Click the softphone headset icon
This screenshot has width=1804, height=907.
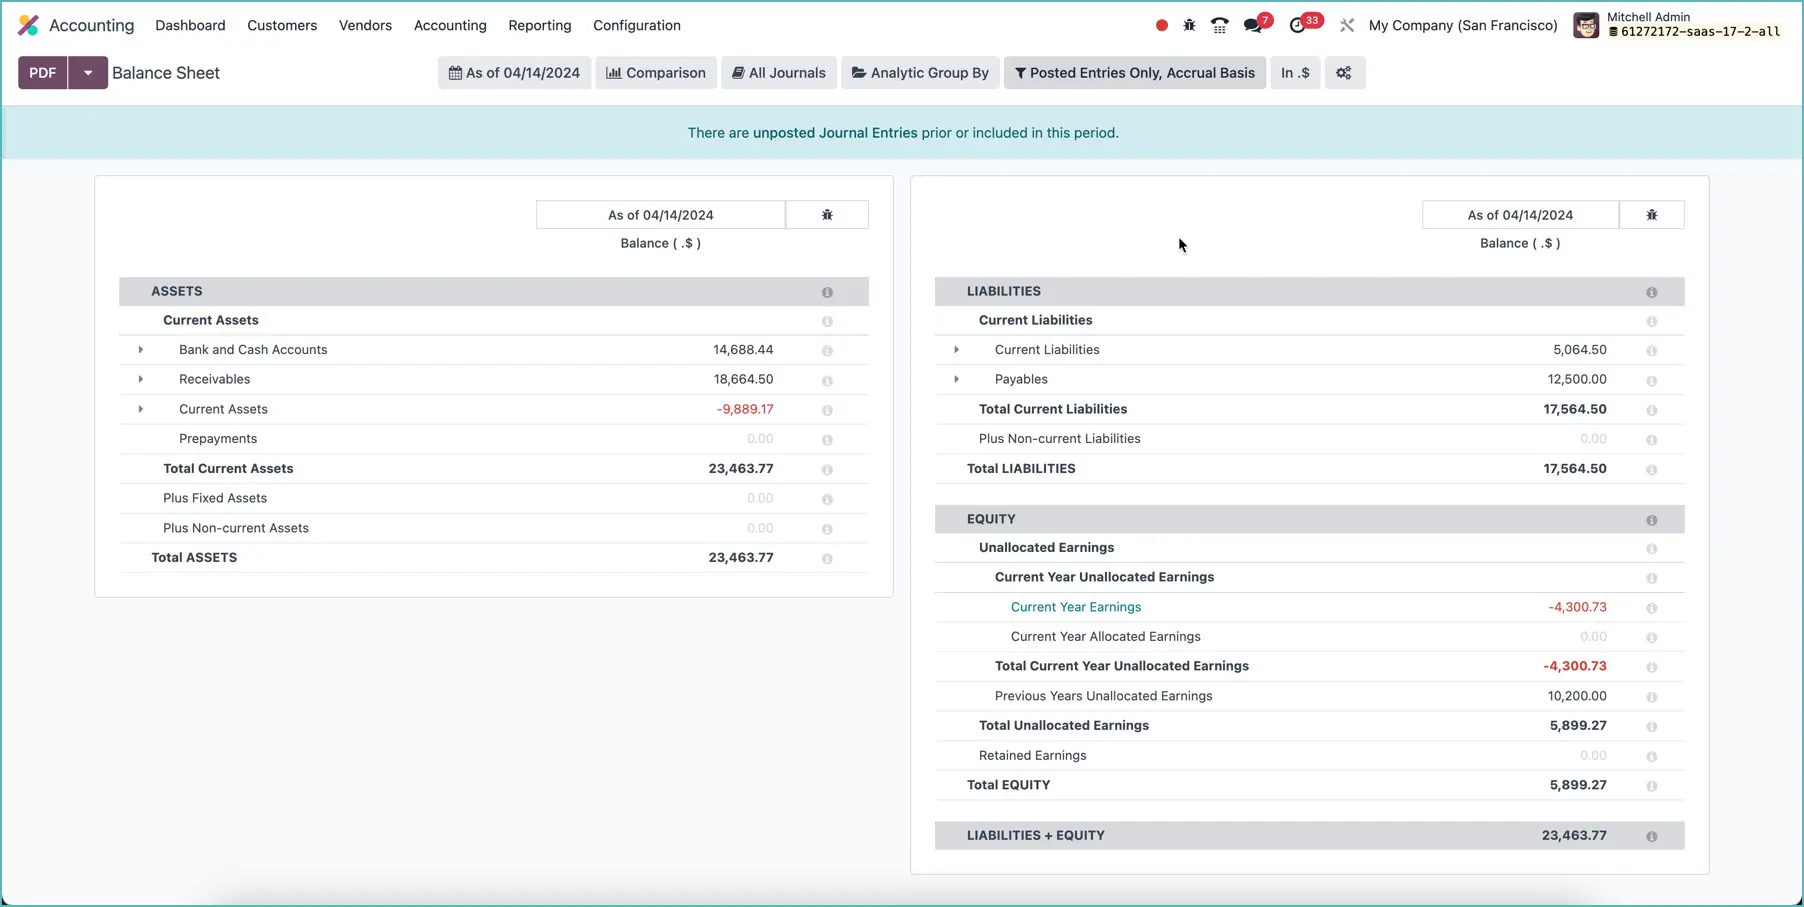click(1219, 25)
